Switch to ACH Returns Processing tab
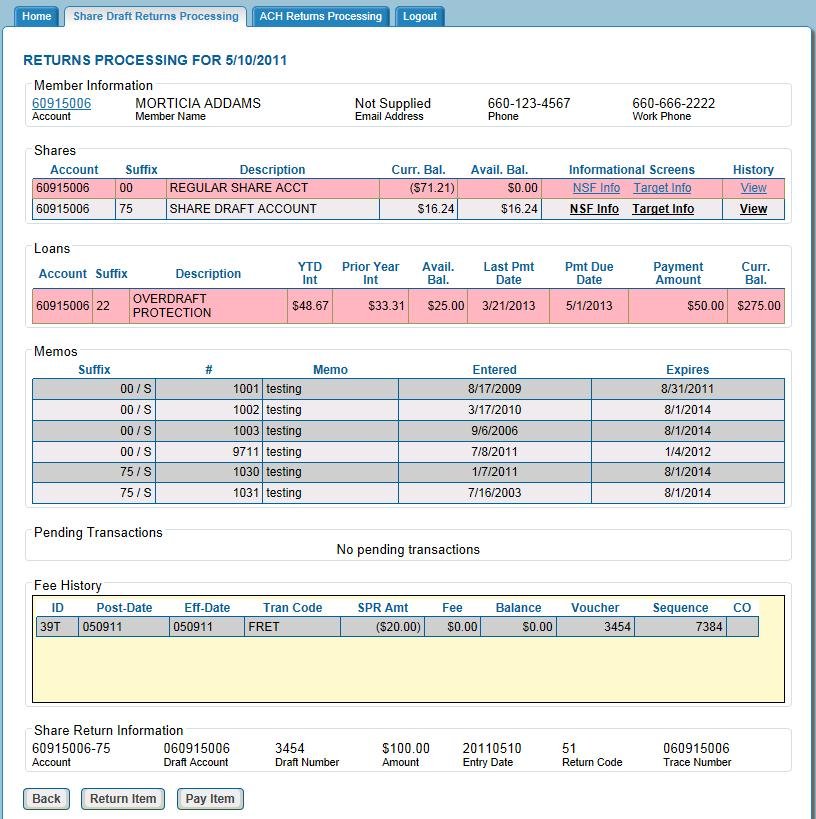Image resolution: width=816 pixels, height=819 pixels. 320,16
